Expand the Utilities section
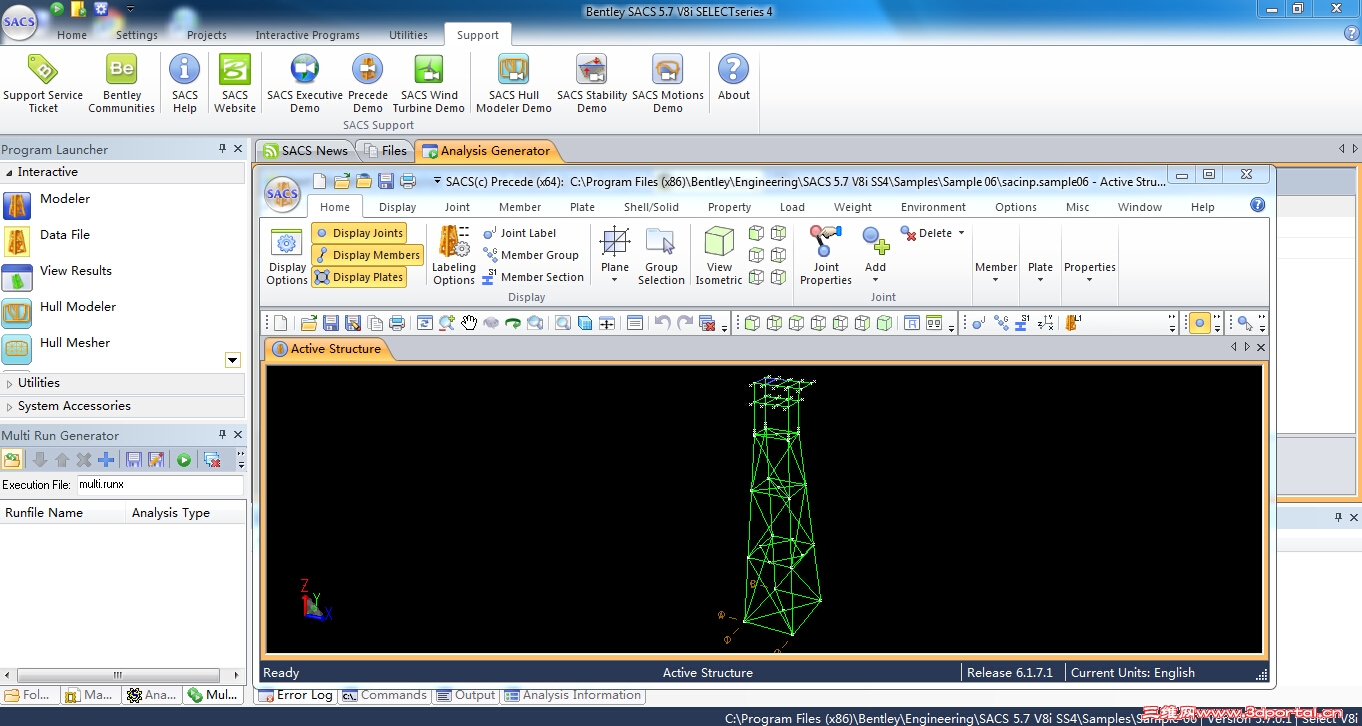The width and height of the screenshot is (1362, 726). [x=122, y=383]
